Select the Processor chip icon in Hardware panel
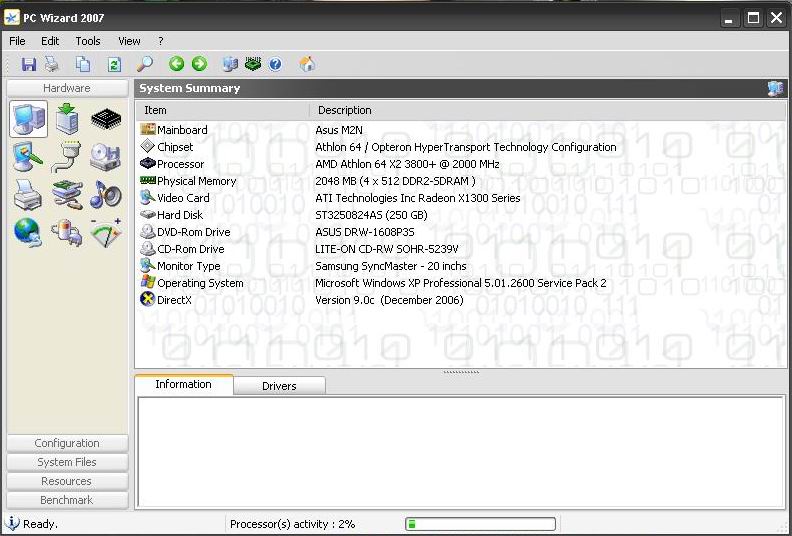The height and width of the screenshot is (536, 792). point(106,119)
